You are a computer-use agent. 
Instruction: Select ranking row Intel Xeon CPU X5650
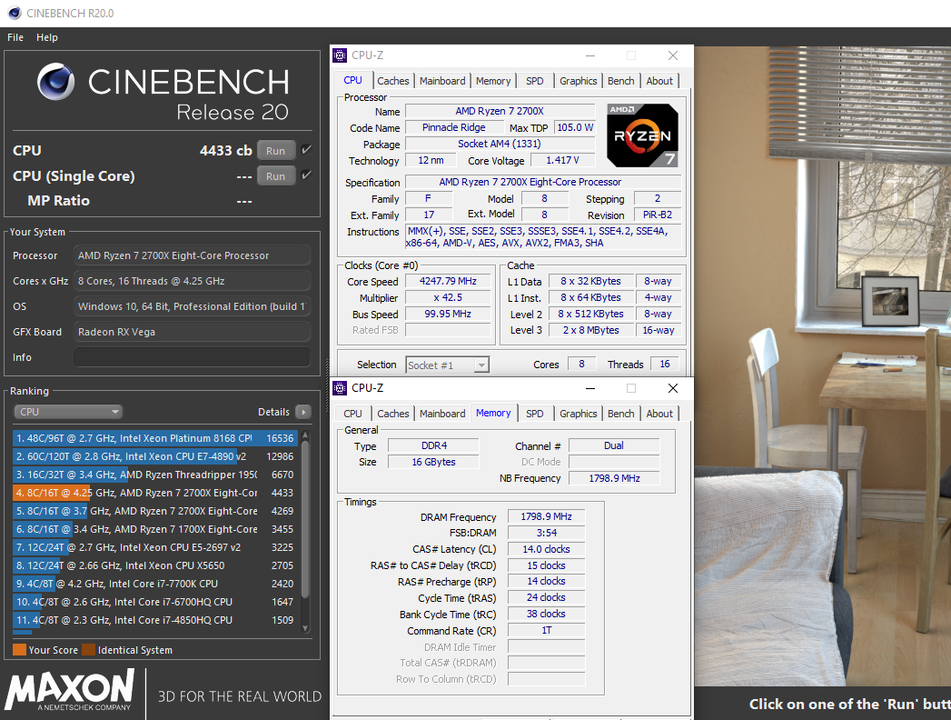[155, 565]
